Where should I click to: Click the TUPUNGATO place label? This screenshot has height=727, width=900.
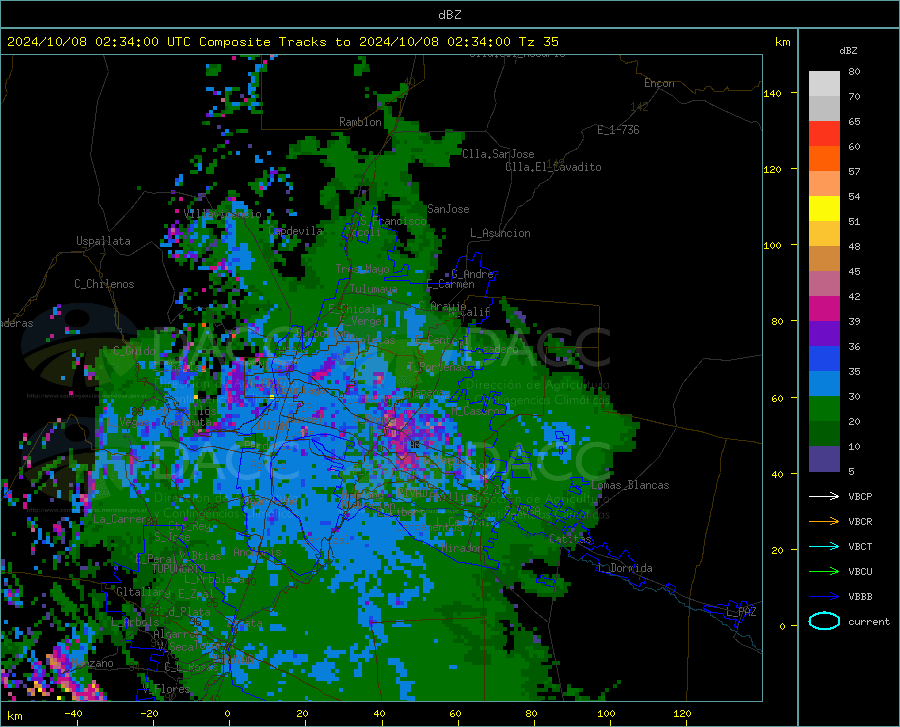[x=179, y=569]
